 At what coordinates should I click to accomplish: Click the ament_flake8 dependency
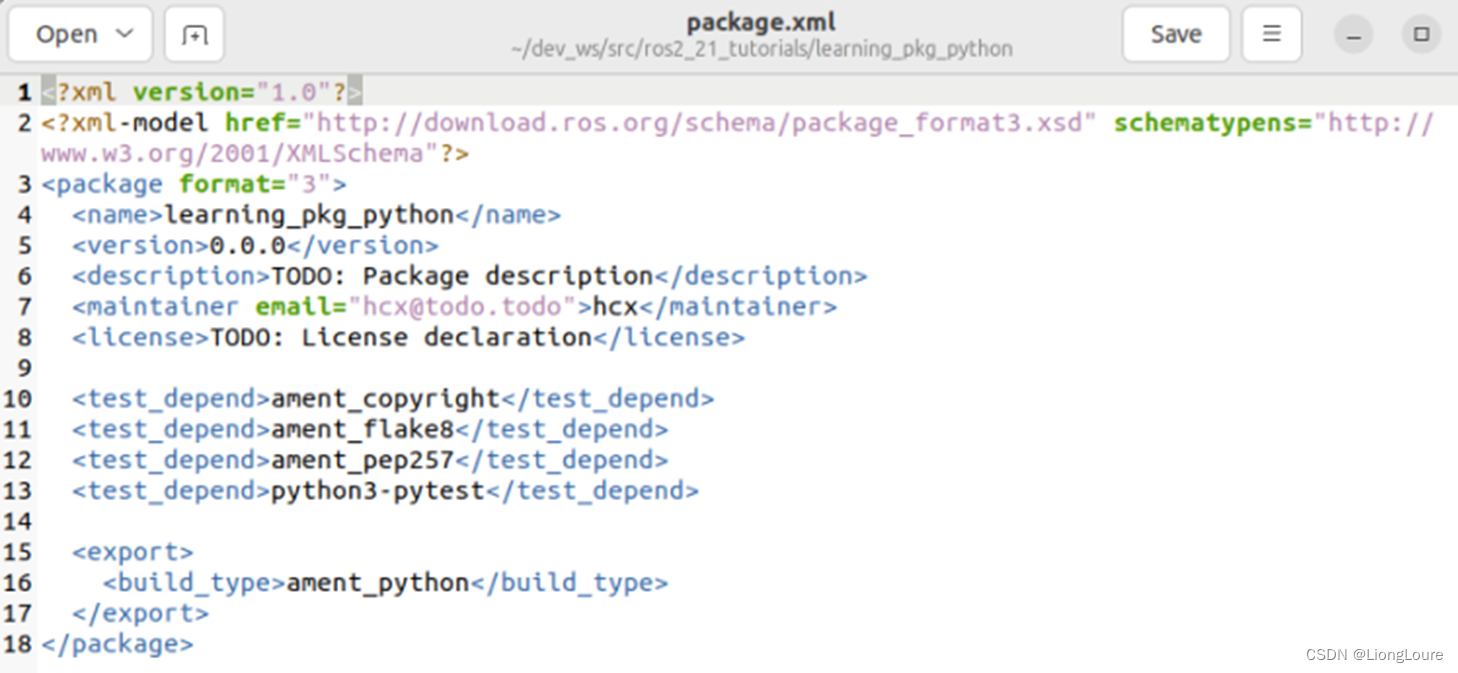click(363, 429)
